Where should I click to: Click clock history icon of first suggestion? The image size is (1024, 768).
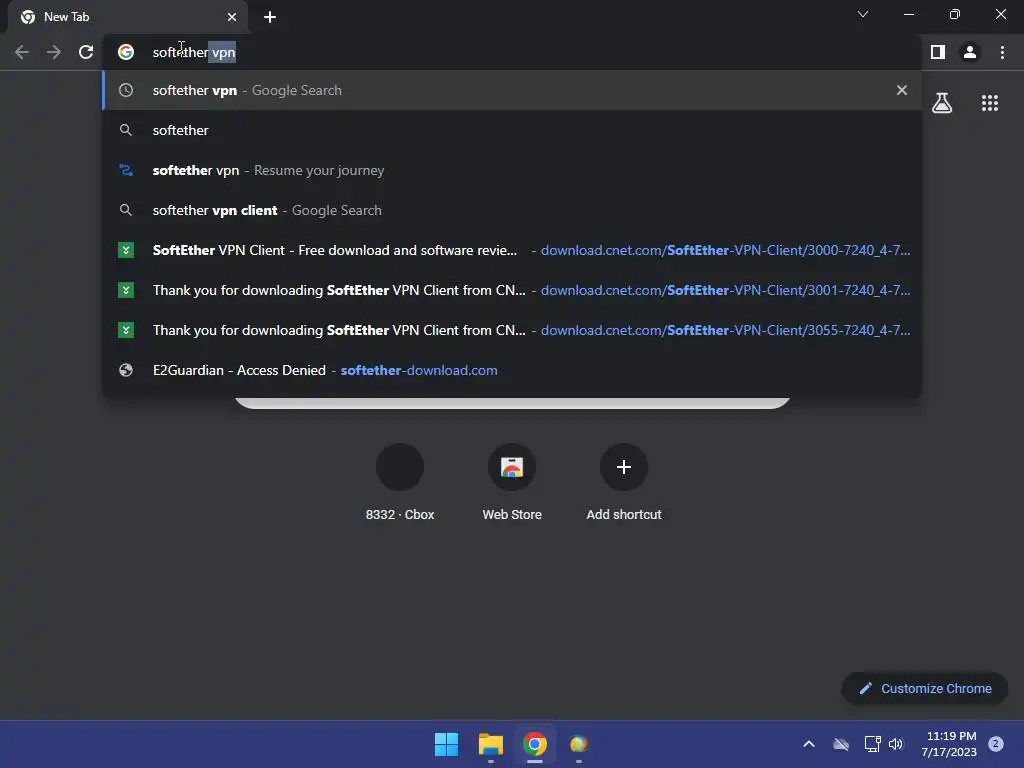pyautogui.click(x=126, y=90)
